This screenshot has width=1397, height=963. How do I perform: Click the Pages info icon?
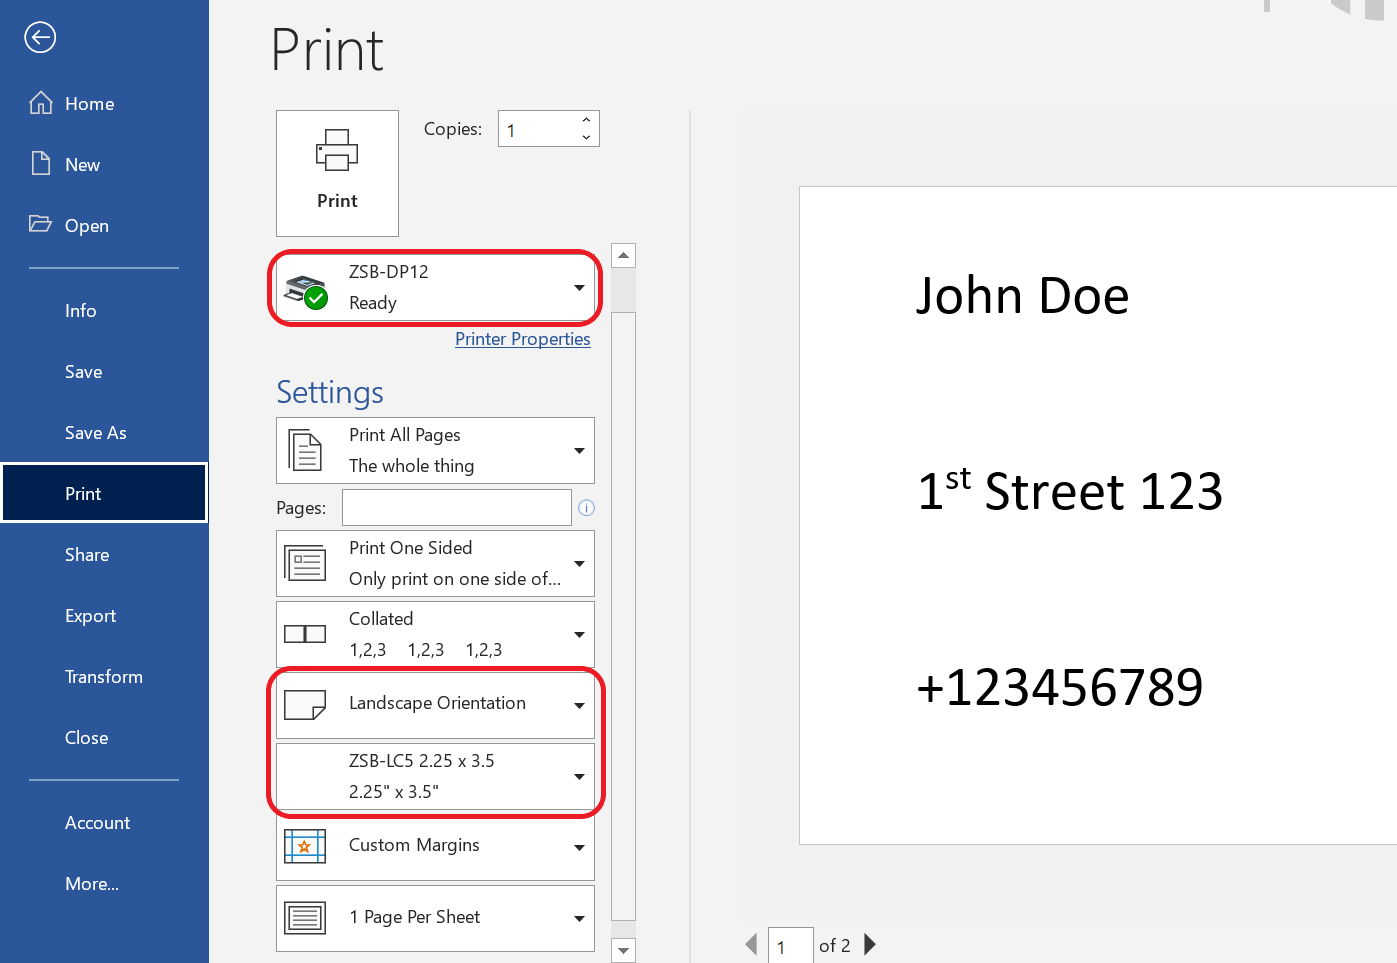coord(587,508)
